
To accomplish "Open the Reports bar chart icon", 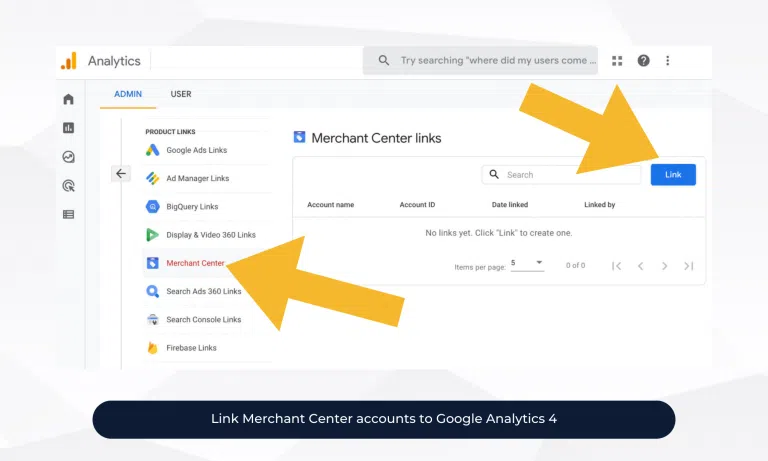I will (68, 128).
